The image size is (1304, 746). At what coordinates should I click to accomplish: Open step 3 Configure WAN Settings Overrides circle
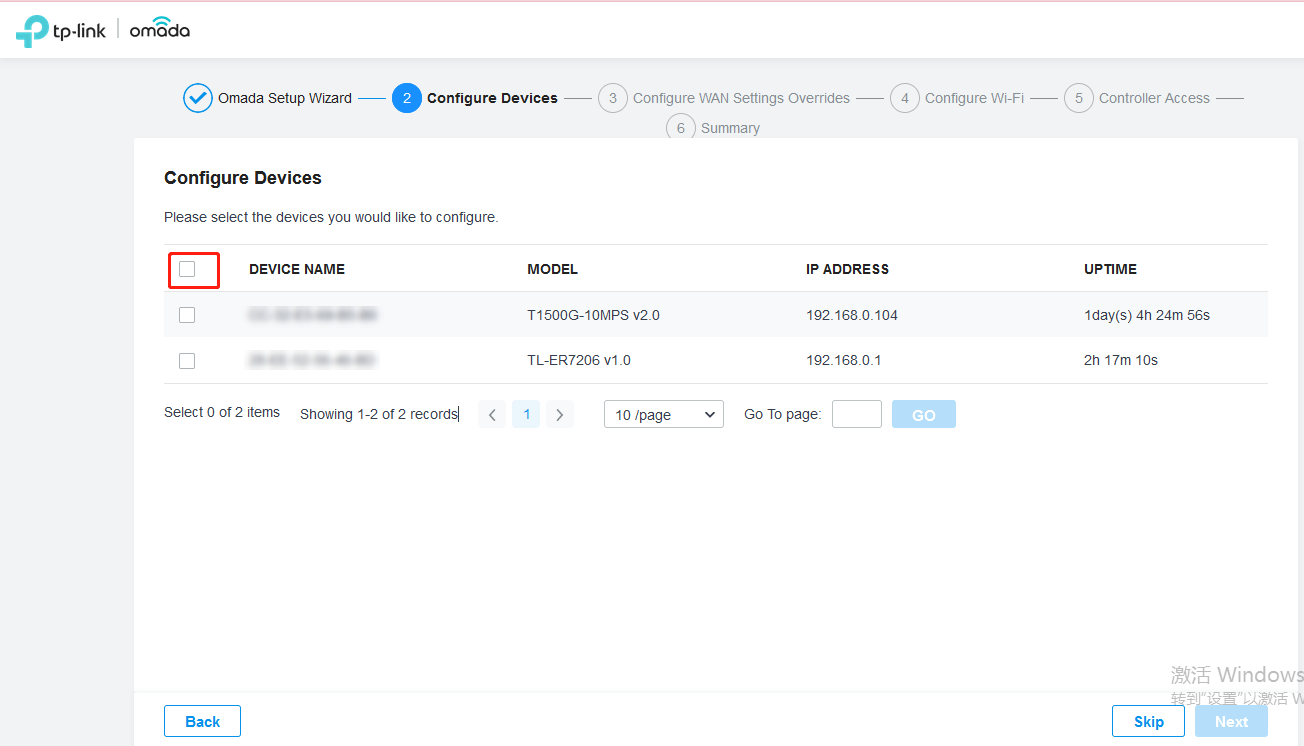613,98
